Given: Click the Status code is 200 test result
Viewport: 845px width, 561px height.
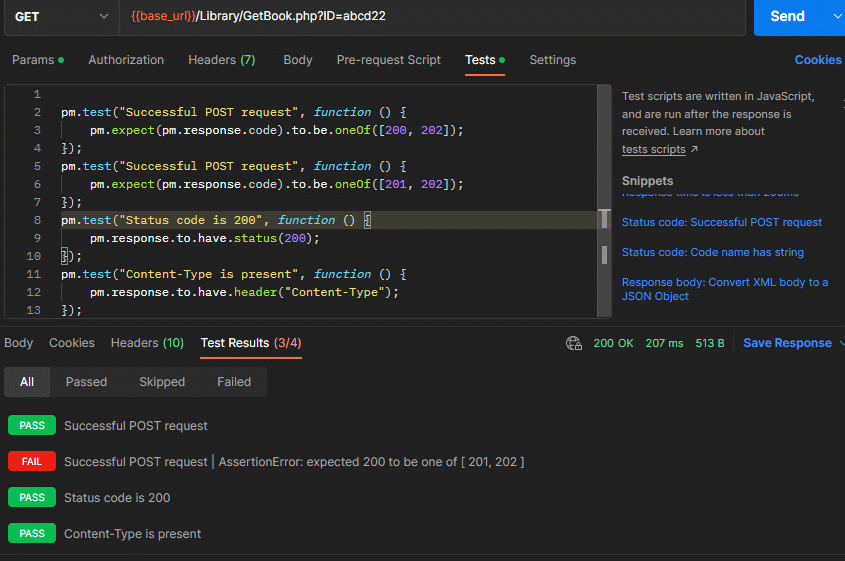Looking at the screenshot, I should [x=117, y=497].
